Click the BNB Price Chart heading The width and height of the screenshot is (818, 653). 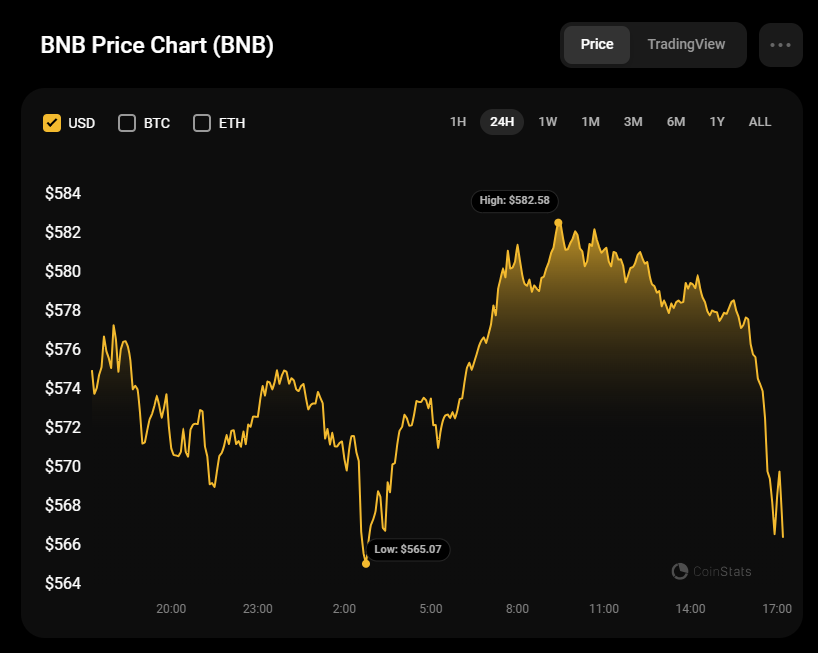point(157,46)
